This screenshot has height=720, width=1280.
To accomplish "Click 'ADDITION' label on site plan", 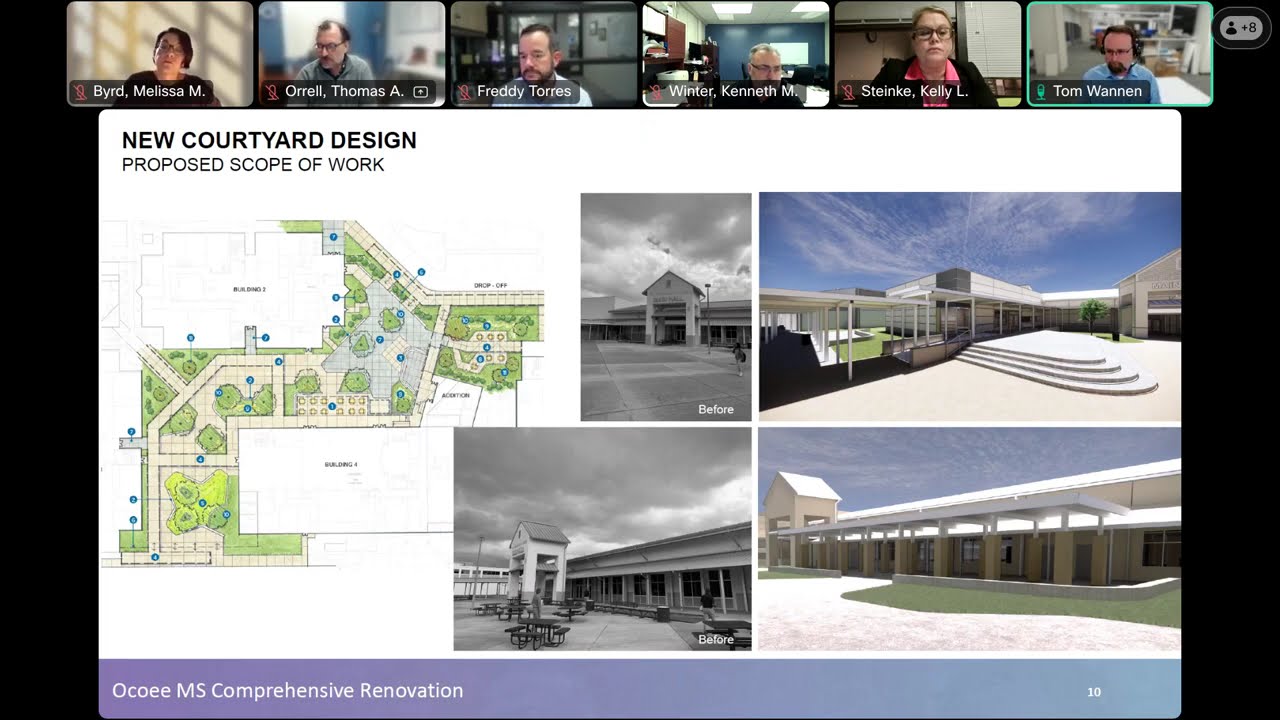I will click(x=455, y=396).
